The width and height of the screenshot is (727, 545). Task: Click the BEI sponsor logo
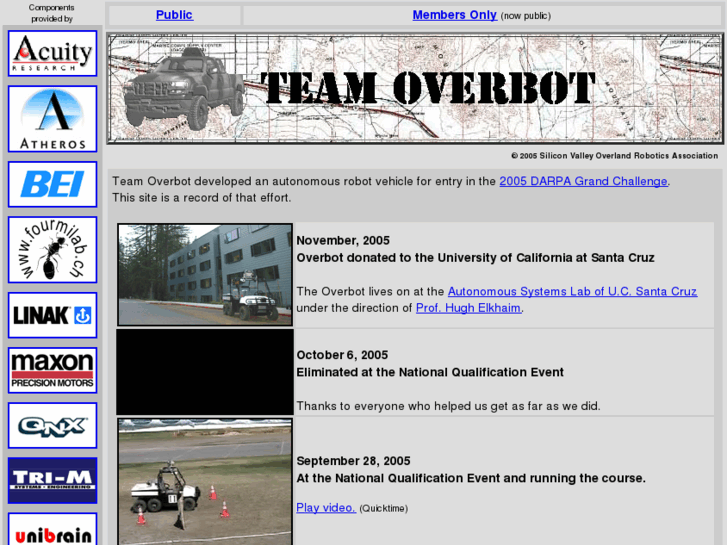pos(52,184)
